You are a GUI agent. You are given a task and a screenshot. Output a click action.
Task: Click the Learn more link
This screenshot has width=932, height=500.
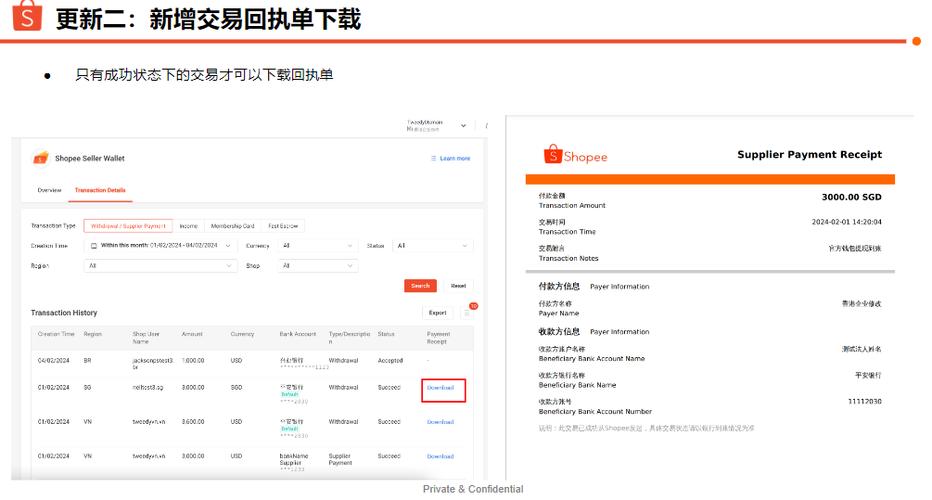pos(451,158)
